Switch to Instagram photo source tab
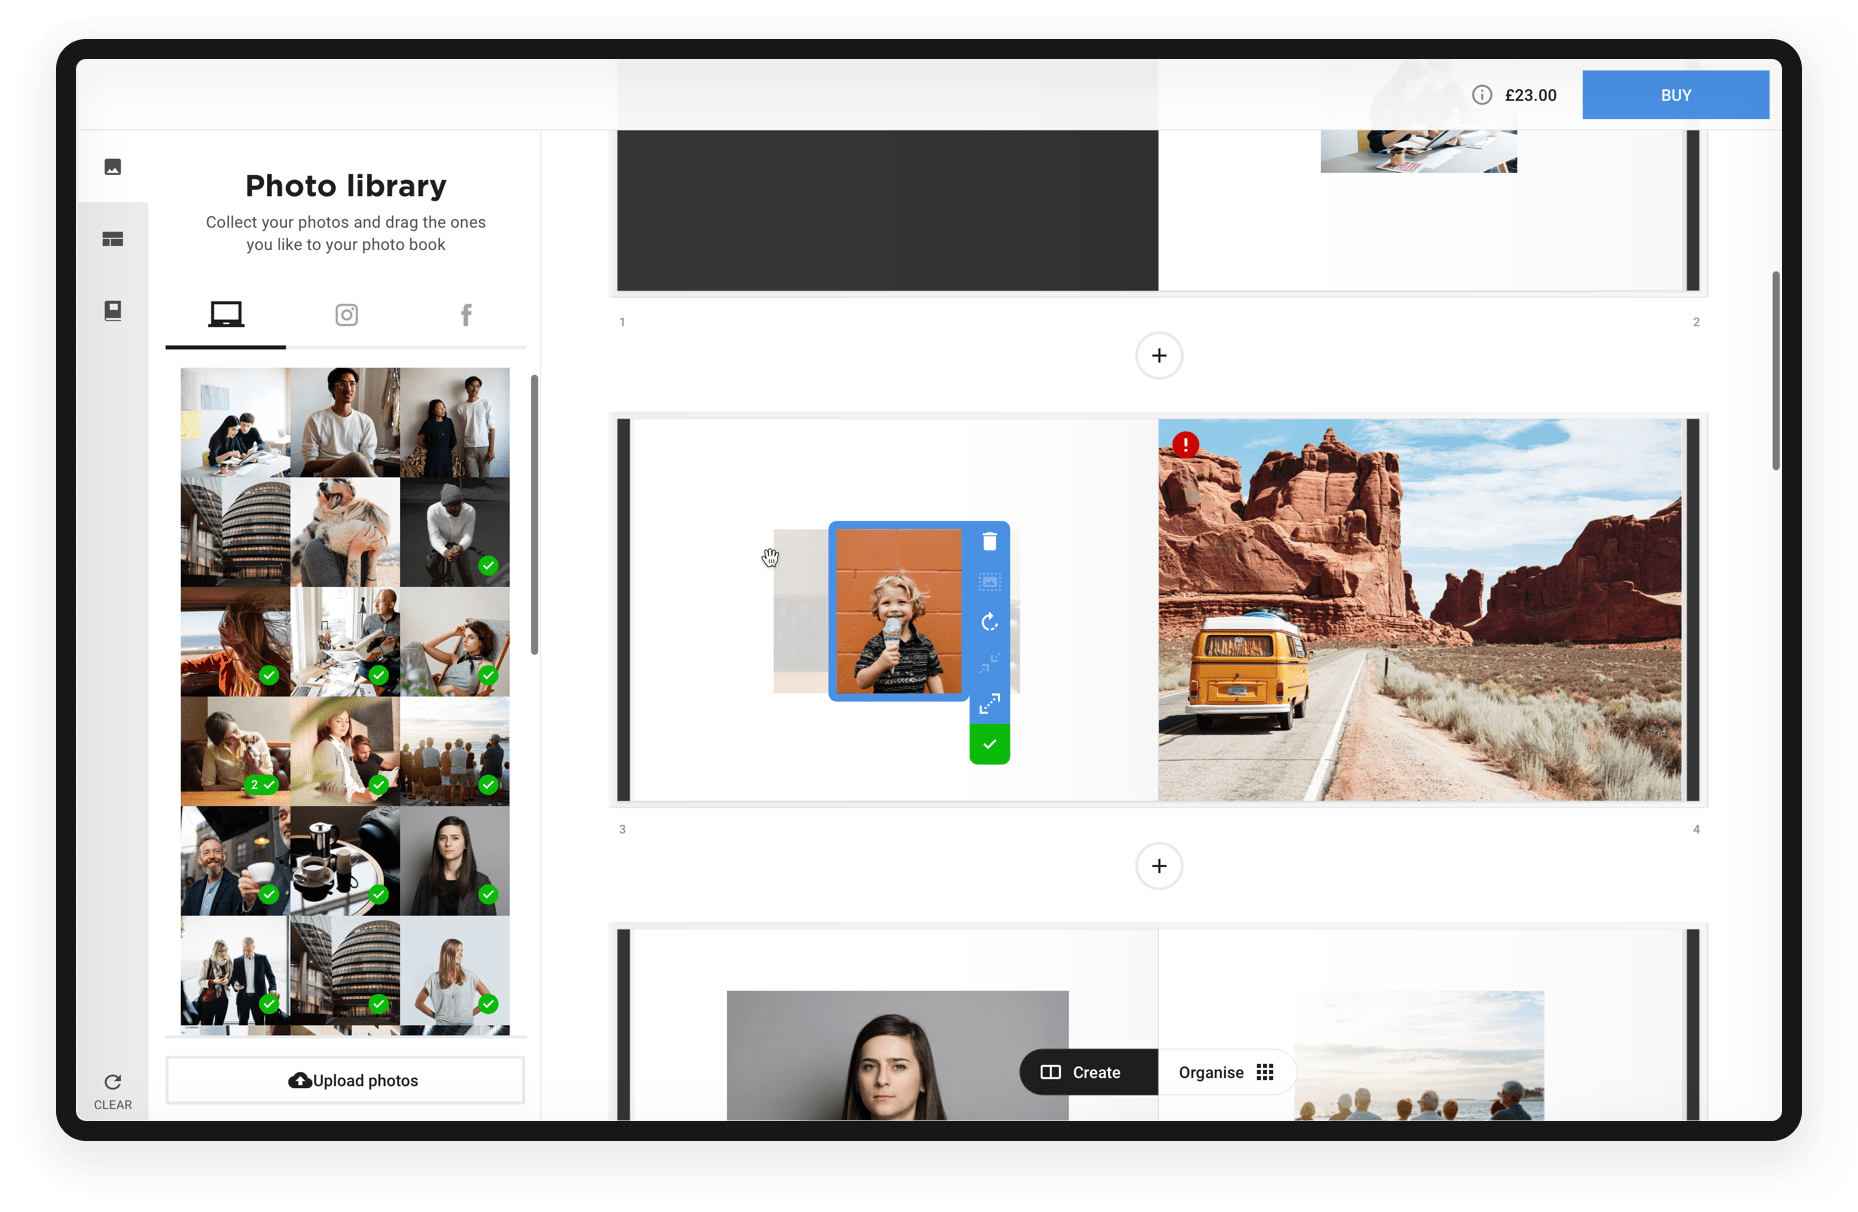 click(x=346, y=315)
